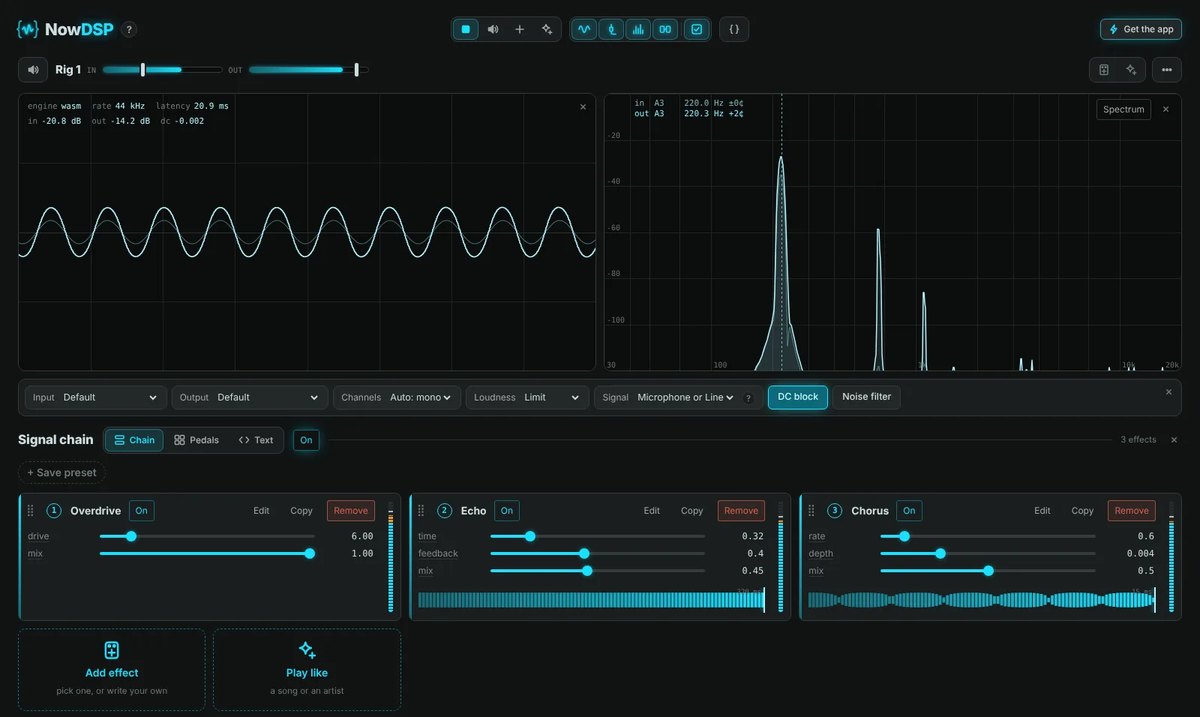Click the pedal icon button on Rig 1 row
This screenshot has height=717, width=1200.
tap(1104, 70)
